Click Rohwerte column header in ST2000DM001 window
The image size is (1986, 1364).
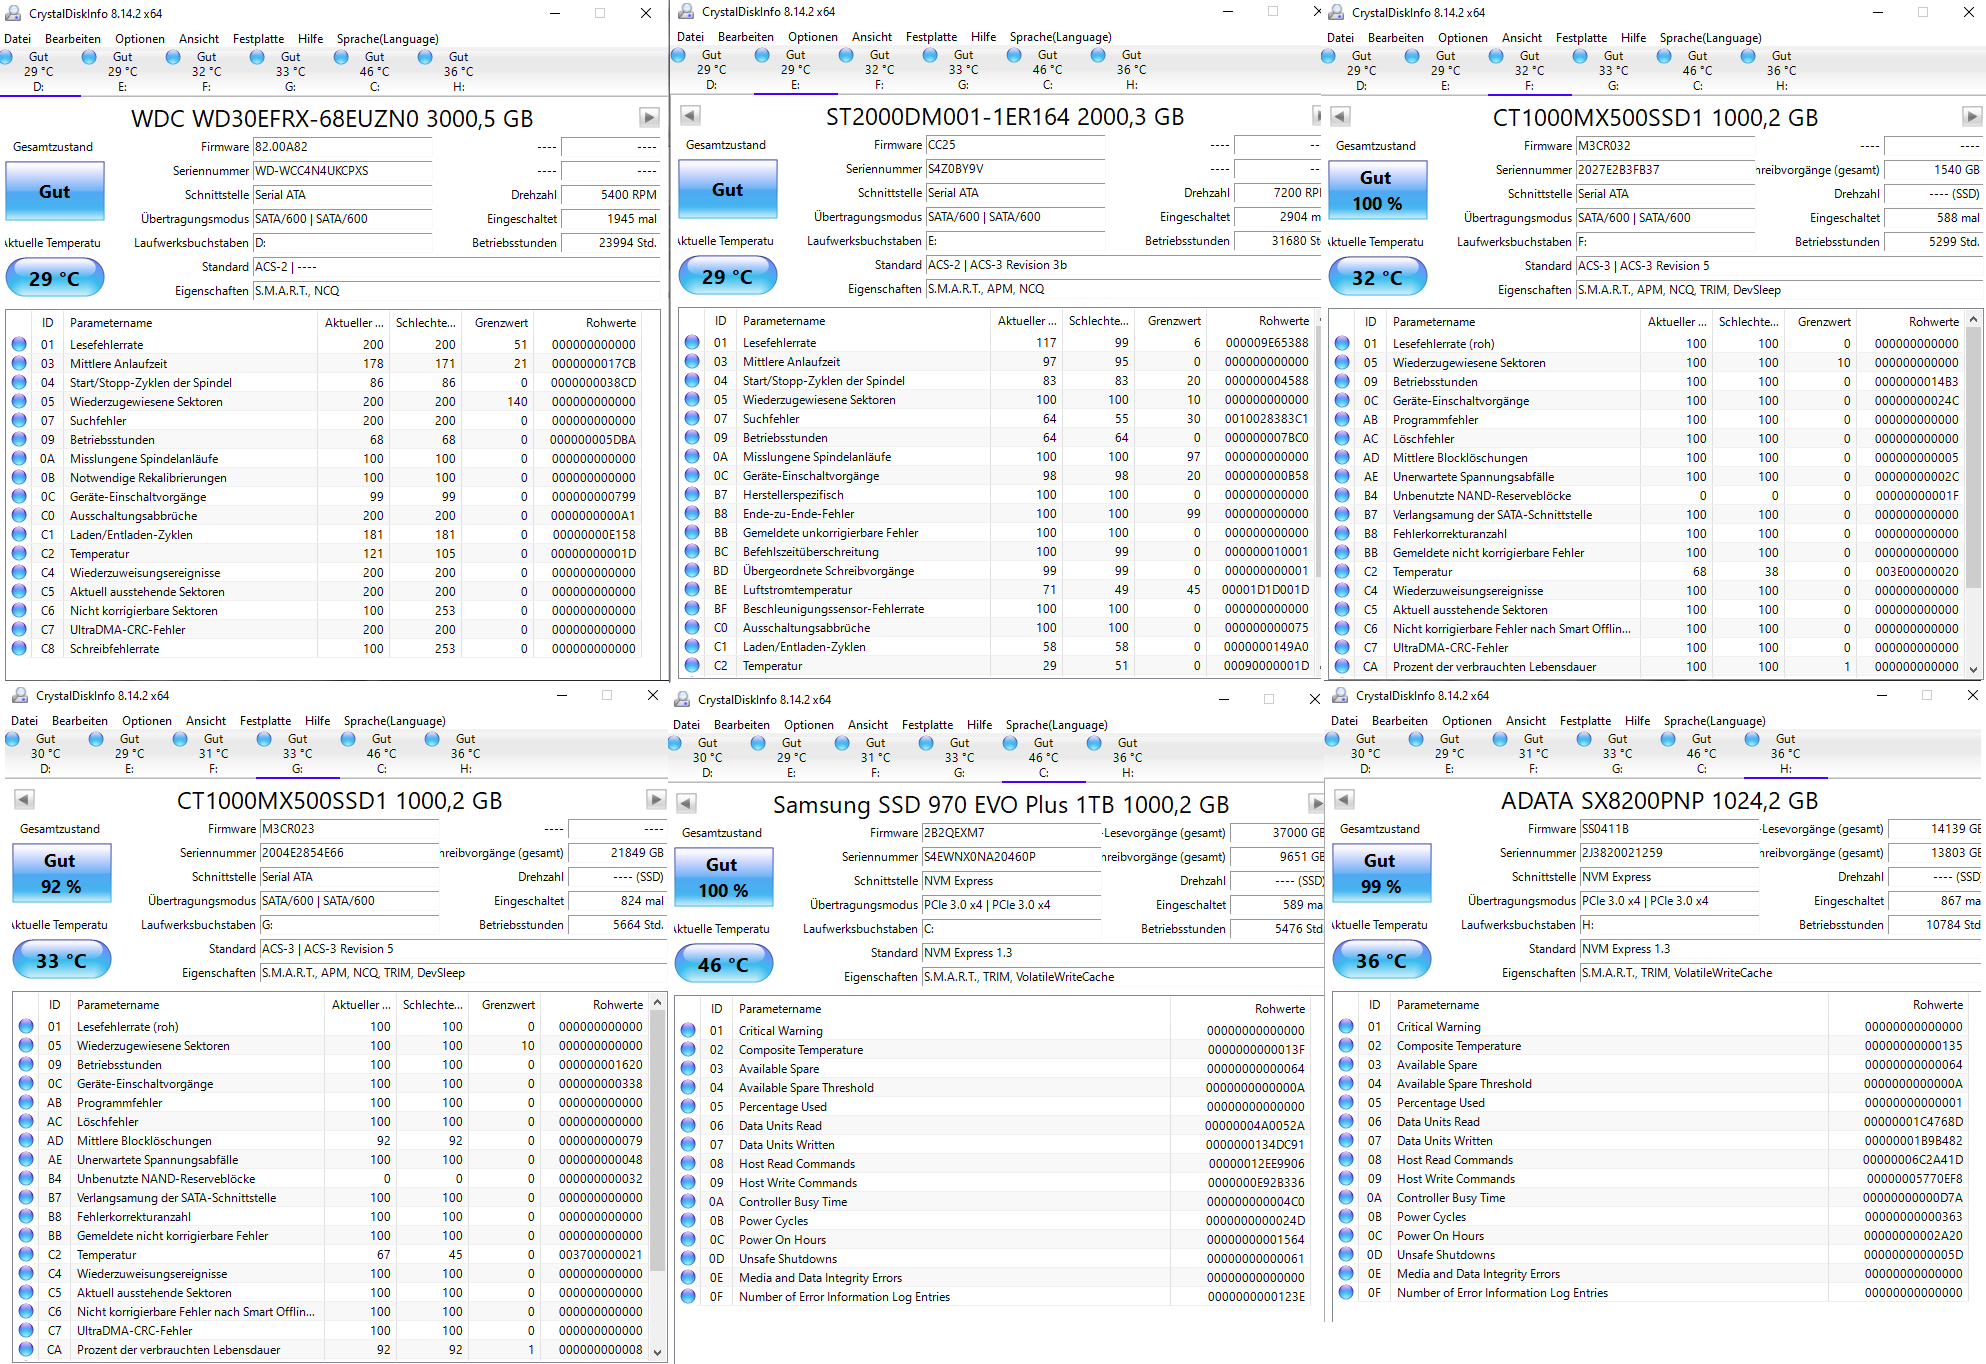click(1283, 321)
